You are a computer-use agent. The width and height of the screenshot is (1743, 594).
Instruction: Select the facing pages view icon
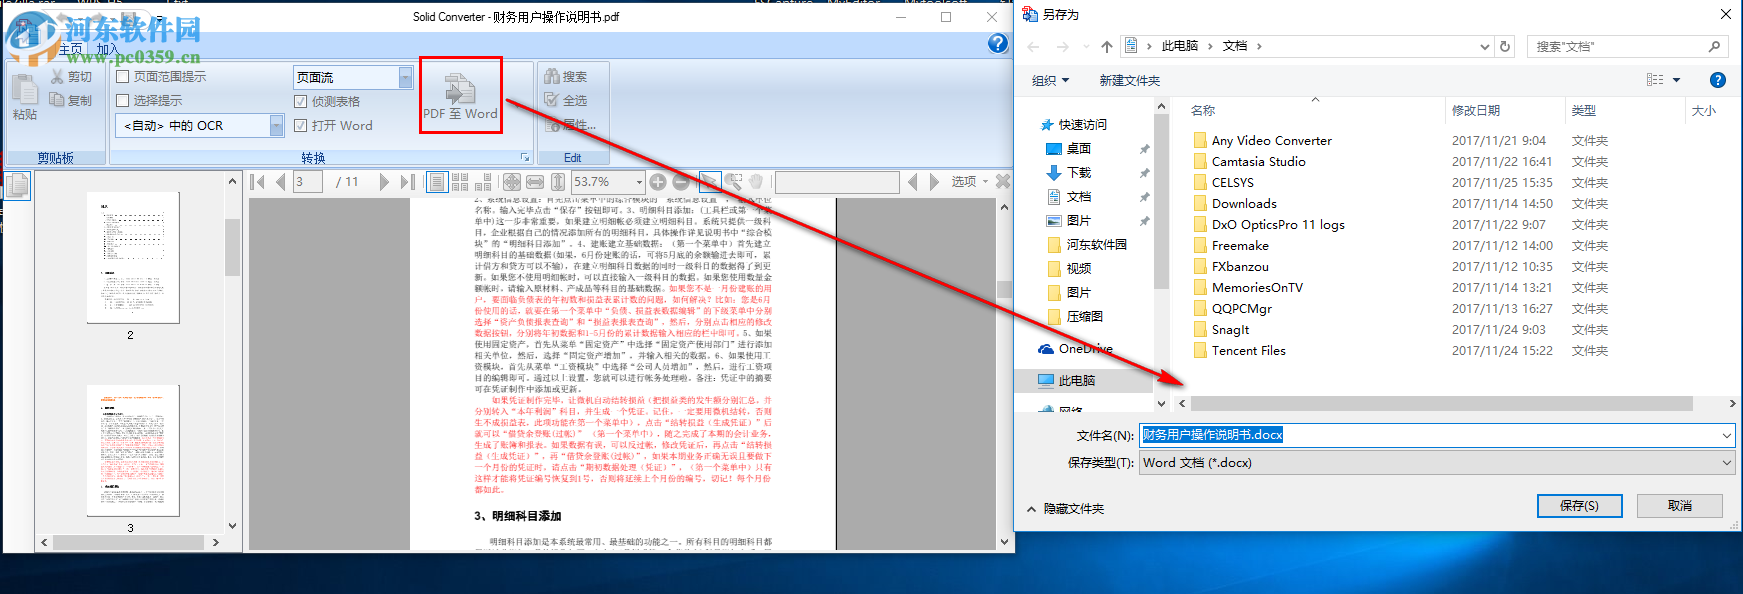pos(483,182)
